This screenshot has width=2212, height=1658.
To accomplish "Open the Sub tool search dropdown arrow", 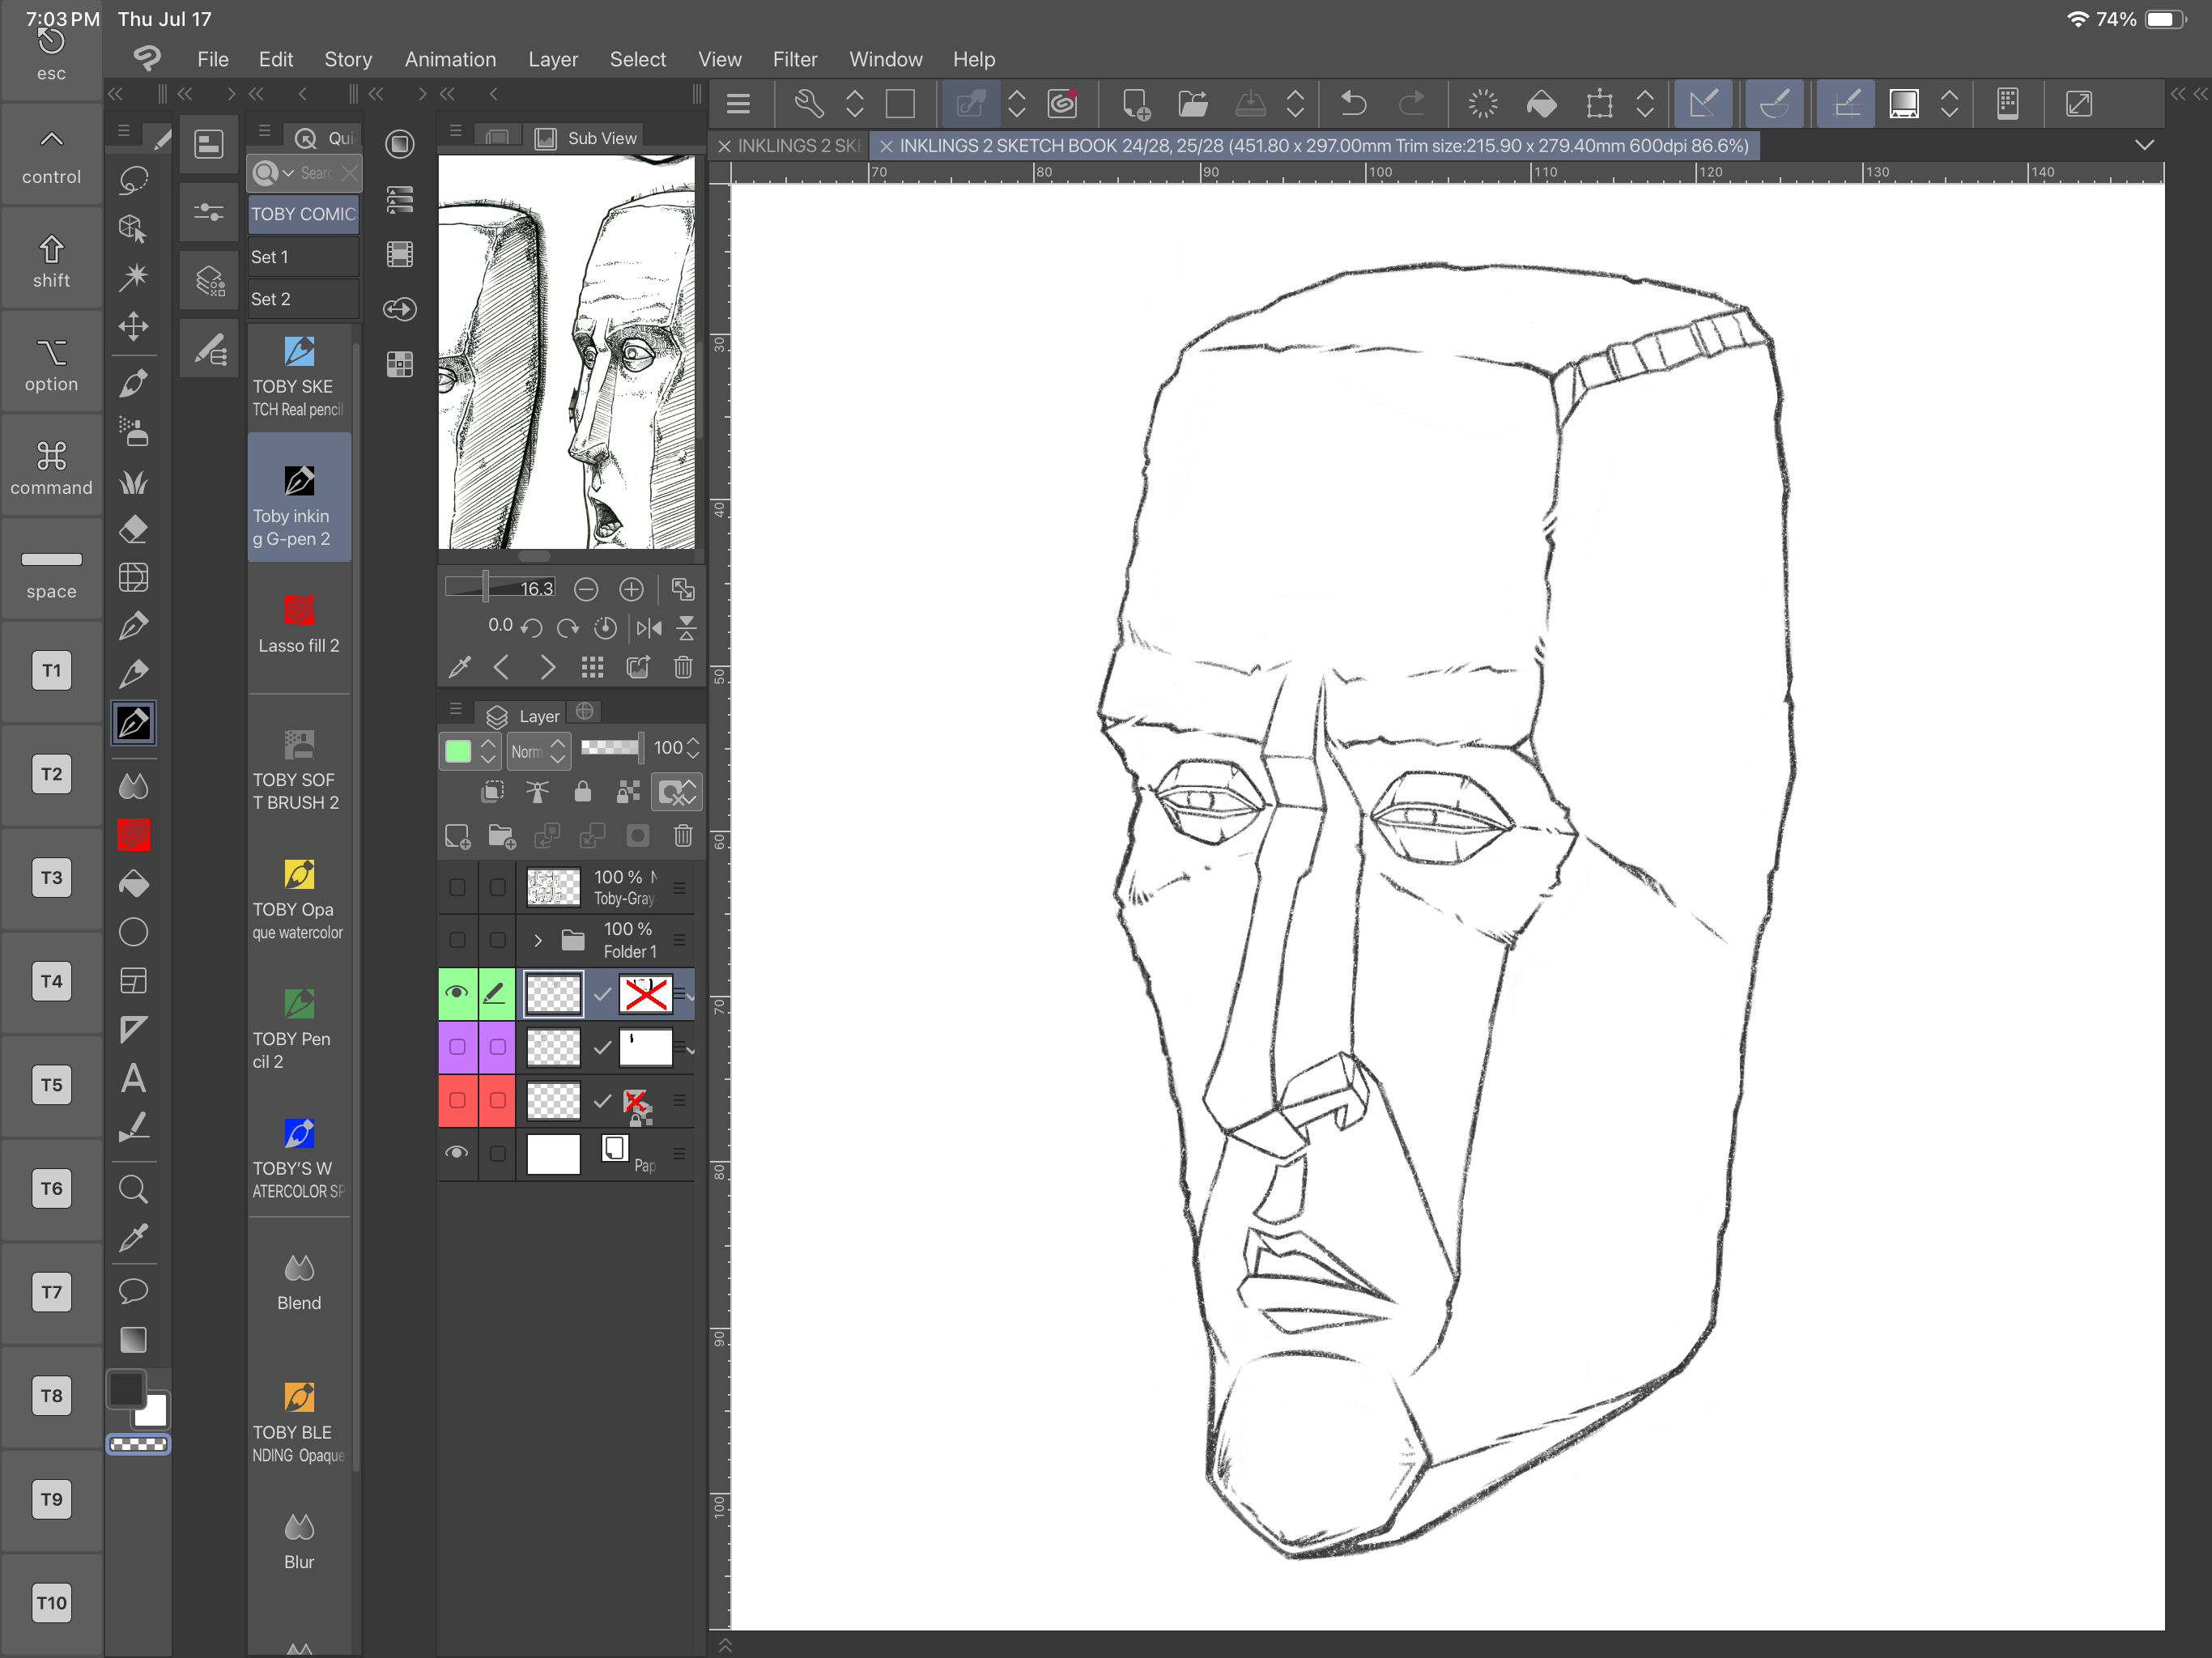I will [289, 174].
